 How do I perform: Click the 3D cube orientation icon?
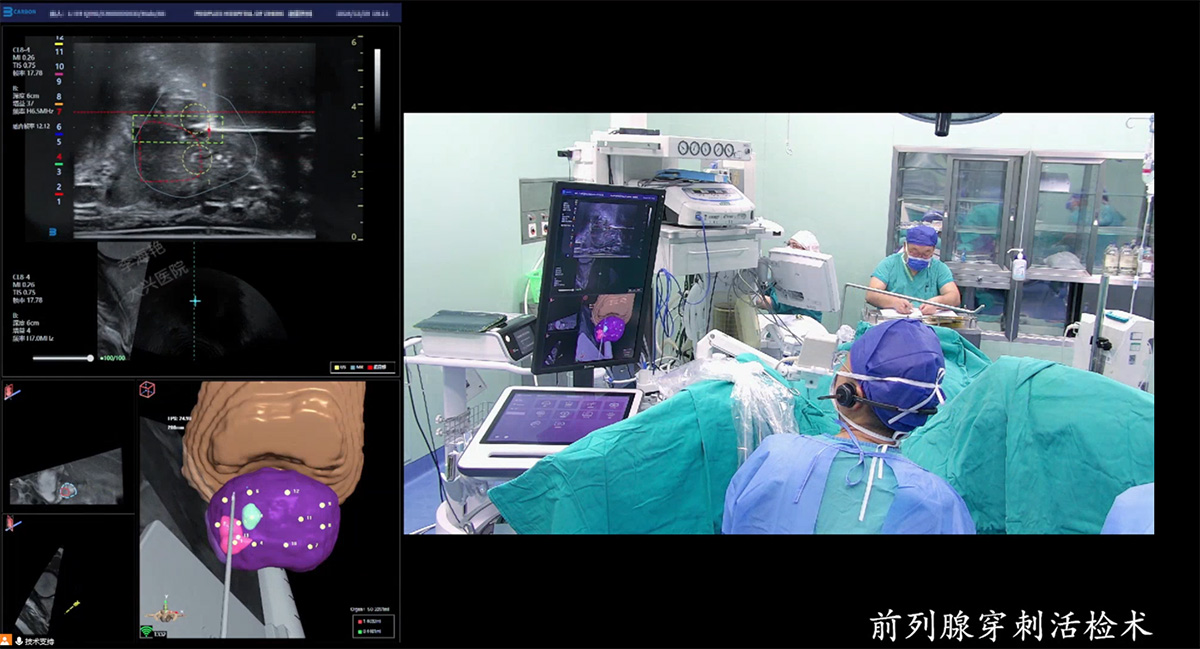pyautogui.click(x=147, y=388)
